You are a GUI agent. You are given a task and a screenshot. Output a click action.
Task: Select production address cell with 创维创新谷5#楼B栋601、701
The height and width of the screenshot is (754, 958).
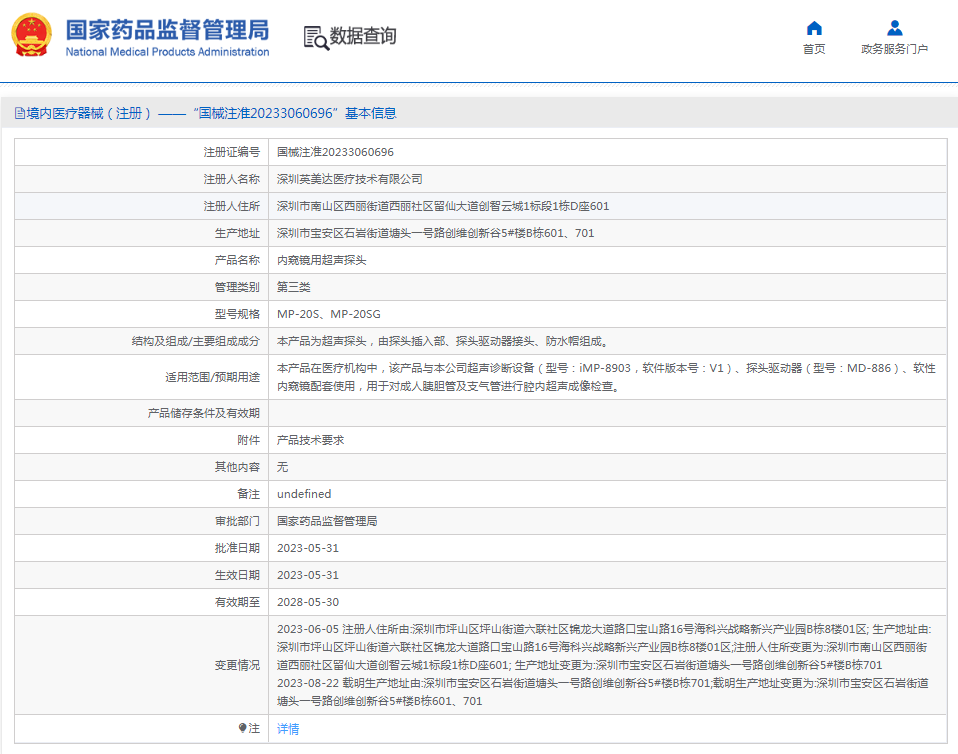[436, 233]
